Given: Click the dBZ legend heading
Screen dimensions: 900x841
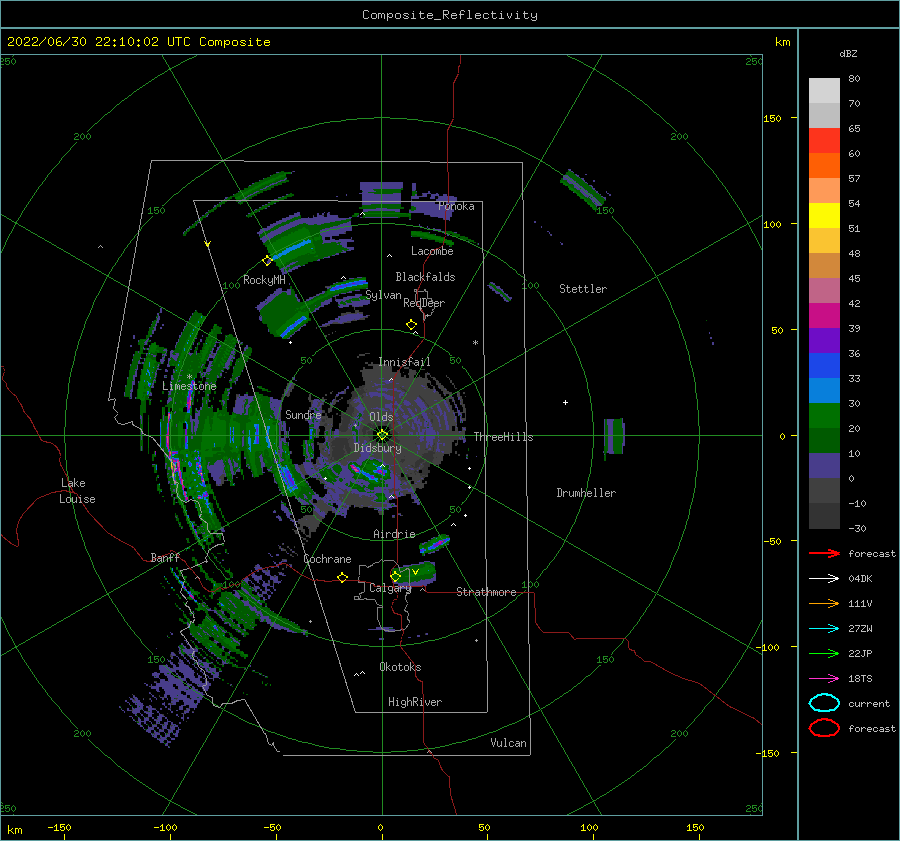Looking at the screenshot, I should [x=848, y=53].
